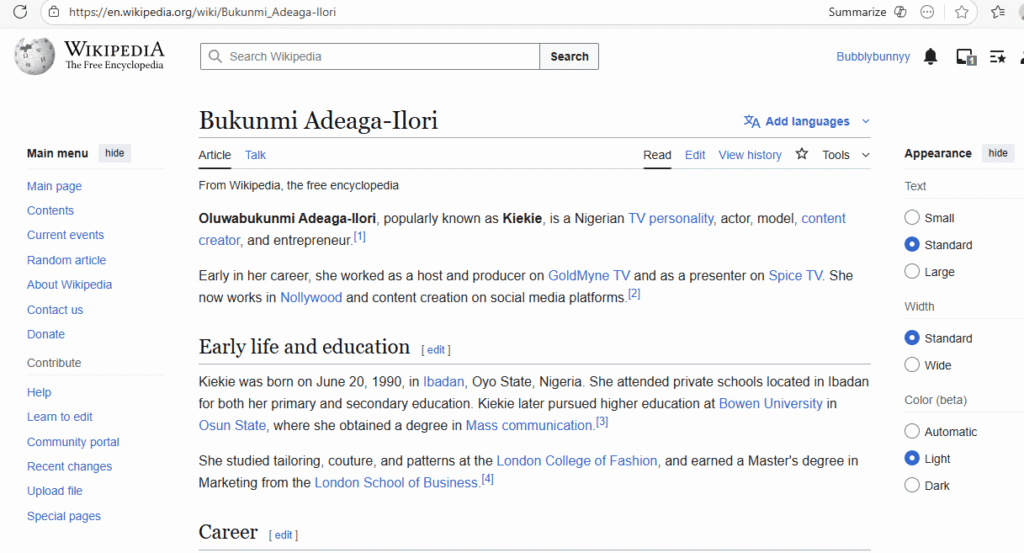Click the Wikipedia globe logo
The height and width of the screenshot is (553, 1024).
34,56
